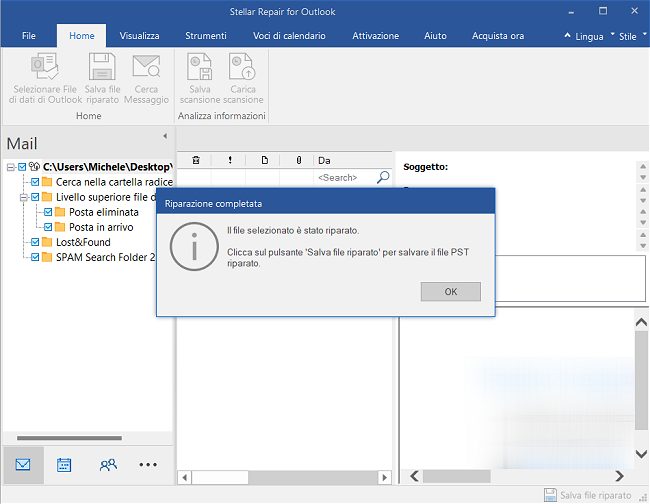Open the Strumenti tab
This screenshot has width=650, height=504.
[x=206, y=36]
